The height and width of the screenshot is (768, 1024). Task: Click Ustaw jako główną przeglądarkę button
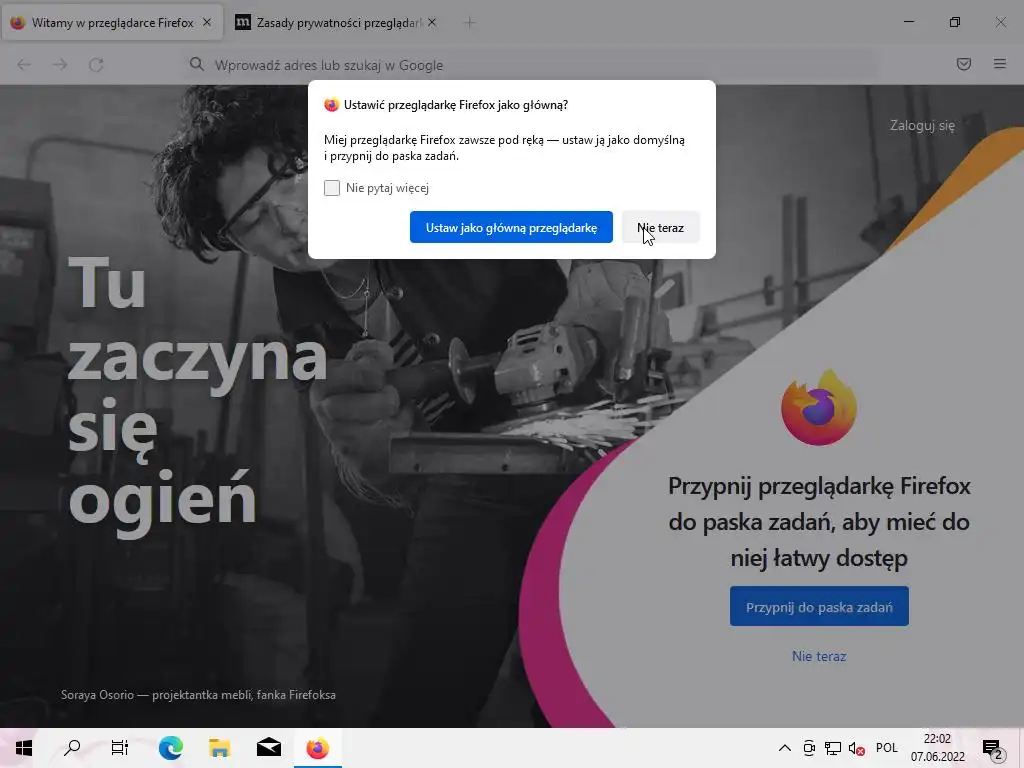point(511,227)
